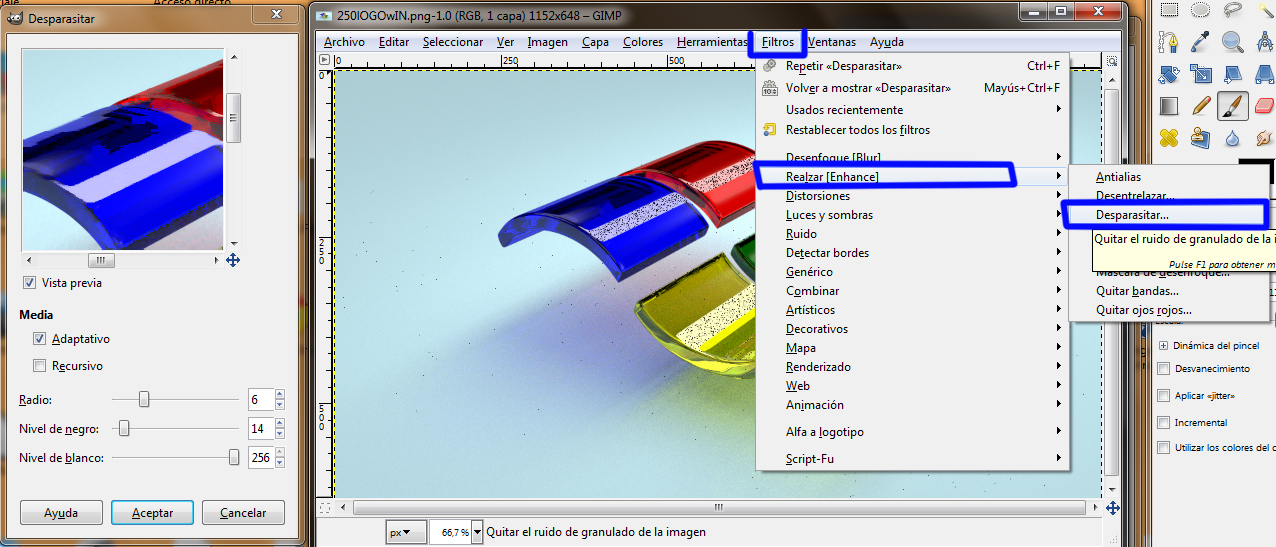Check Utilizar los colores del degradado

coord(1163,448)
